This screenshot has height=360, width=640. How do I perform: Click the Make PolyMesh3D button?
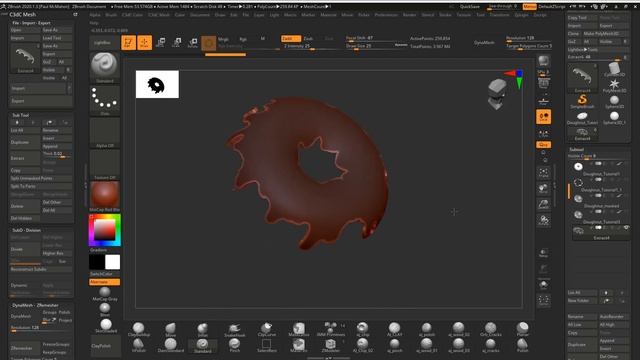tap(607, 33)
